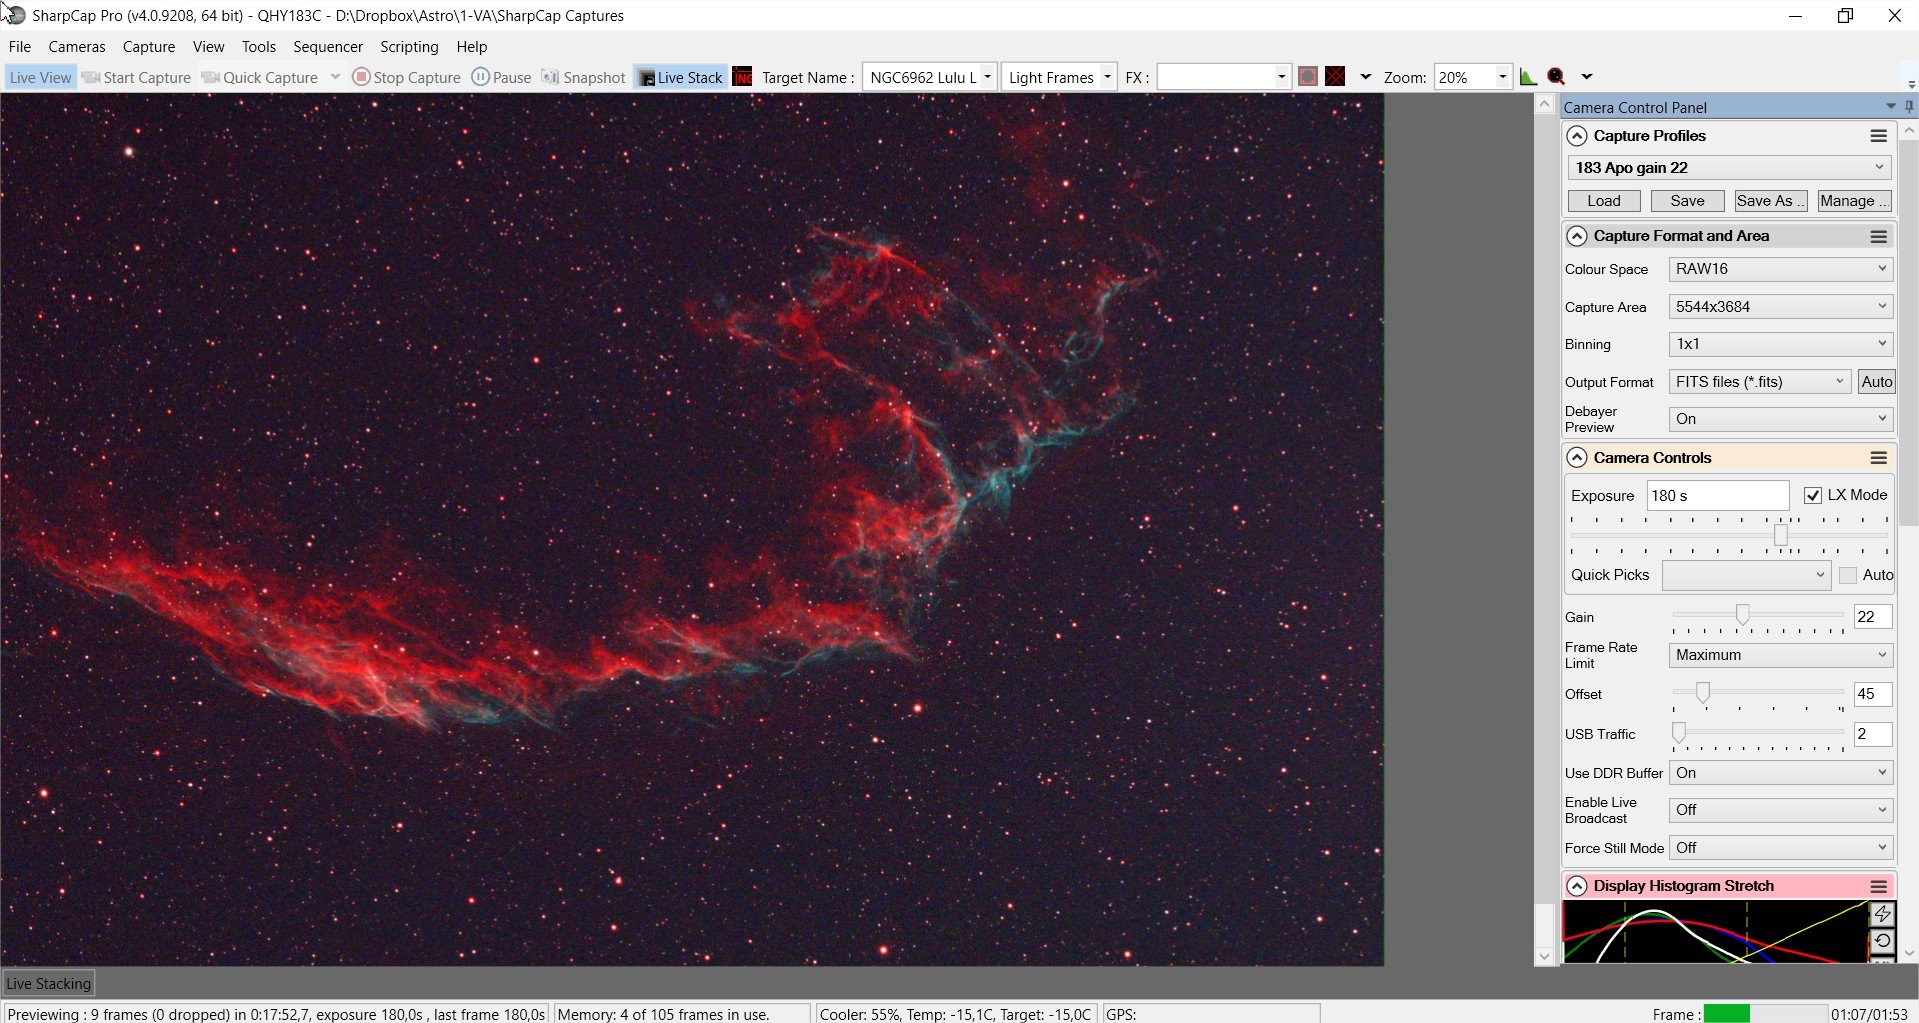The image size is (1919, 1023).
Task: Click the Stop Capture button
Action: pyautogui.click(x=407, y=77)
